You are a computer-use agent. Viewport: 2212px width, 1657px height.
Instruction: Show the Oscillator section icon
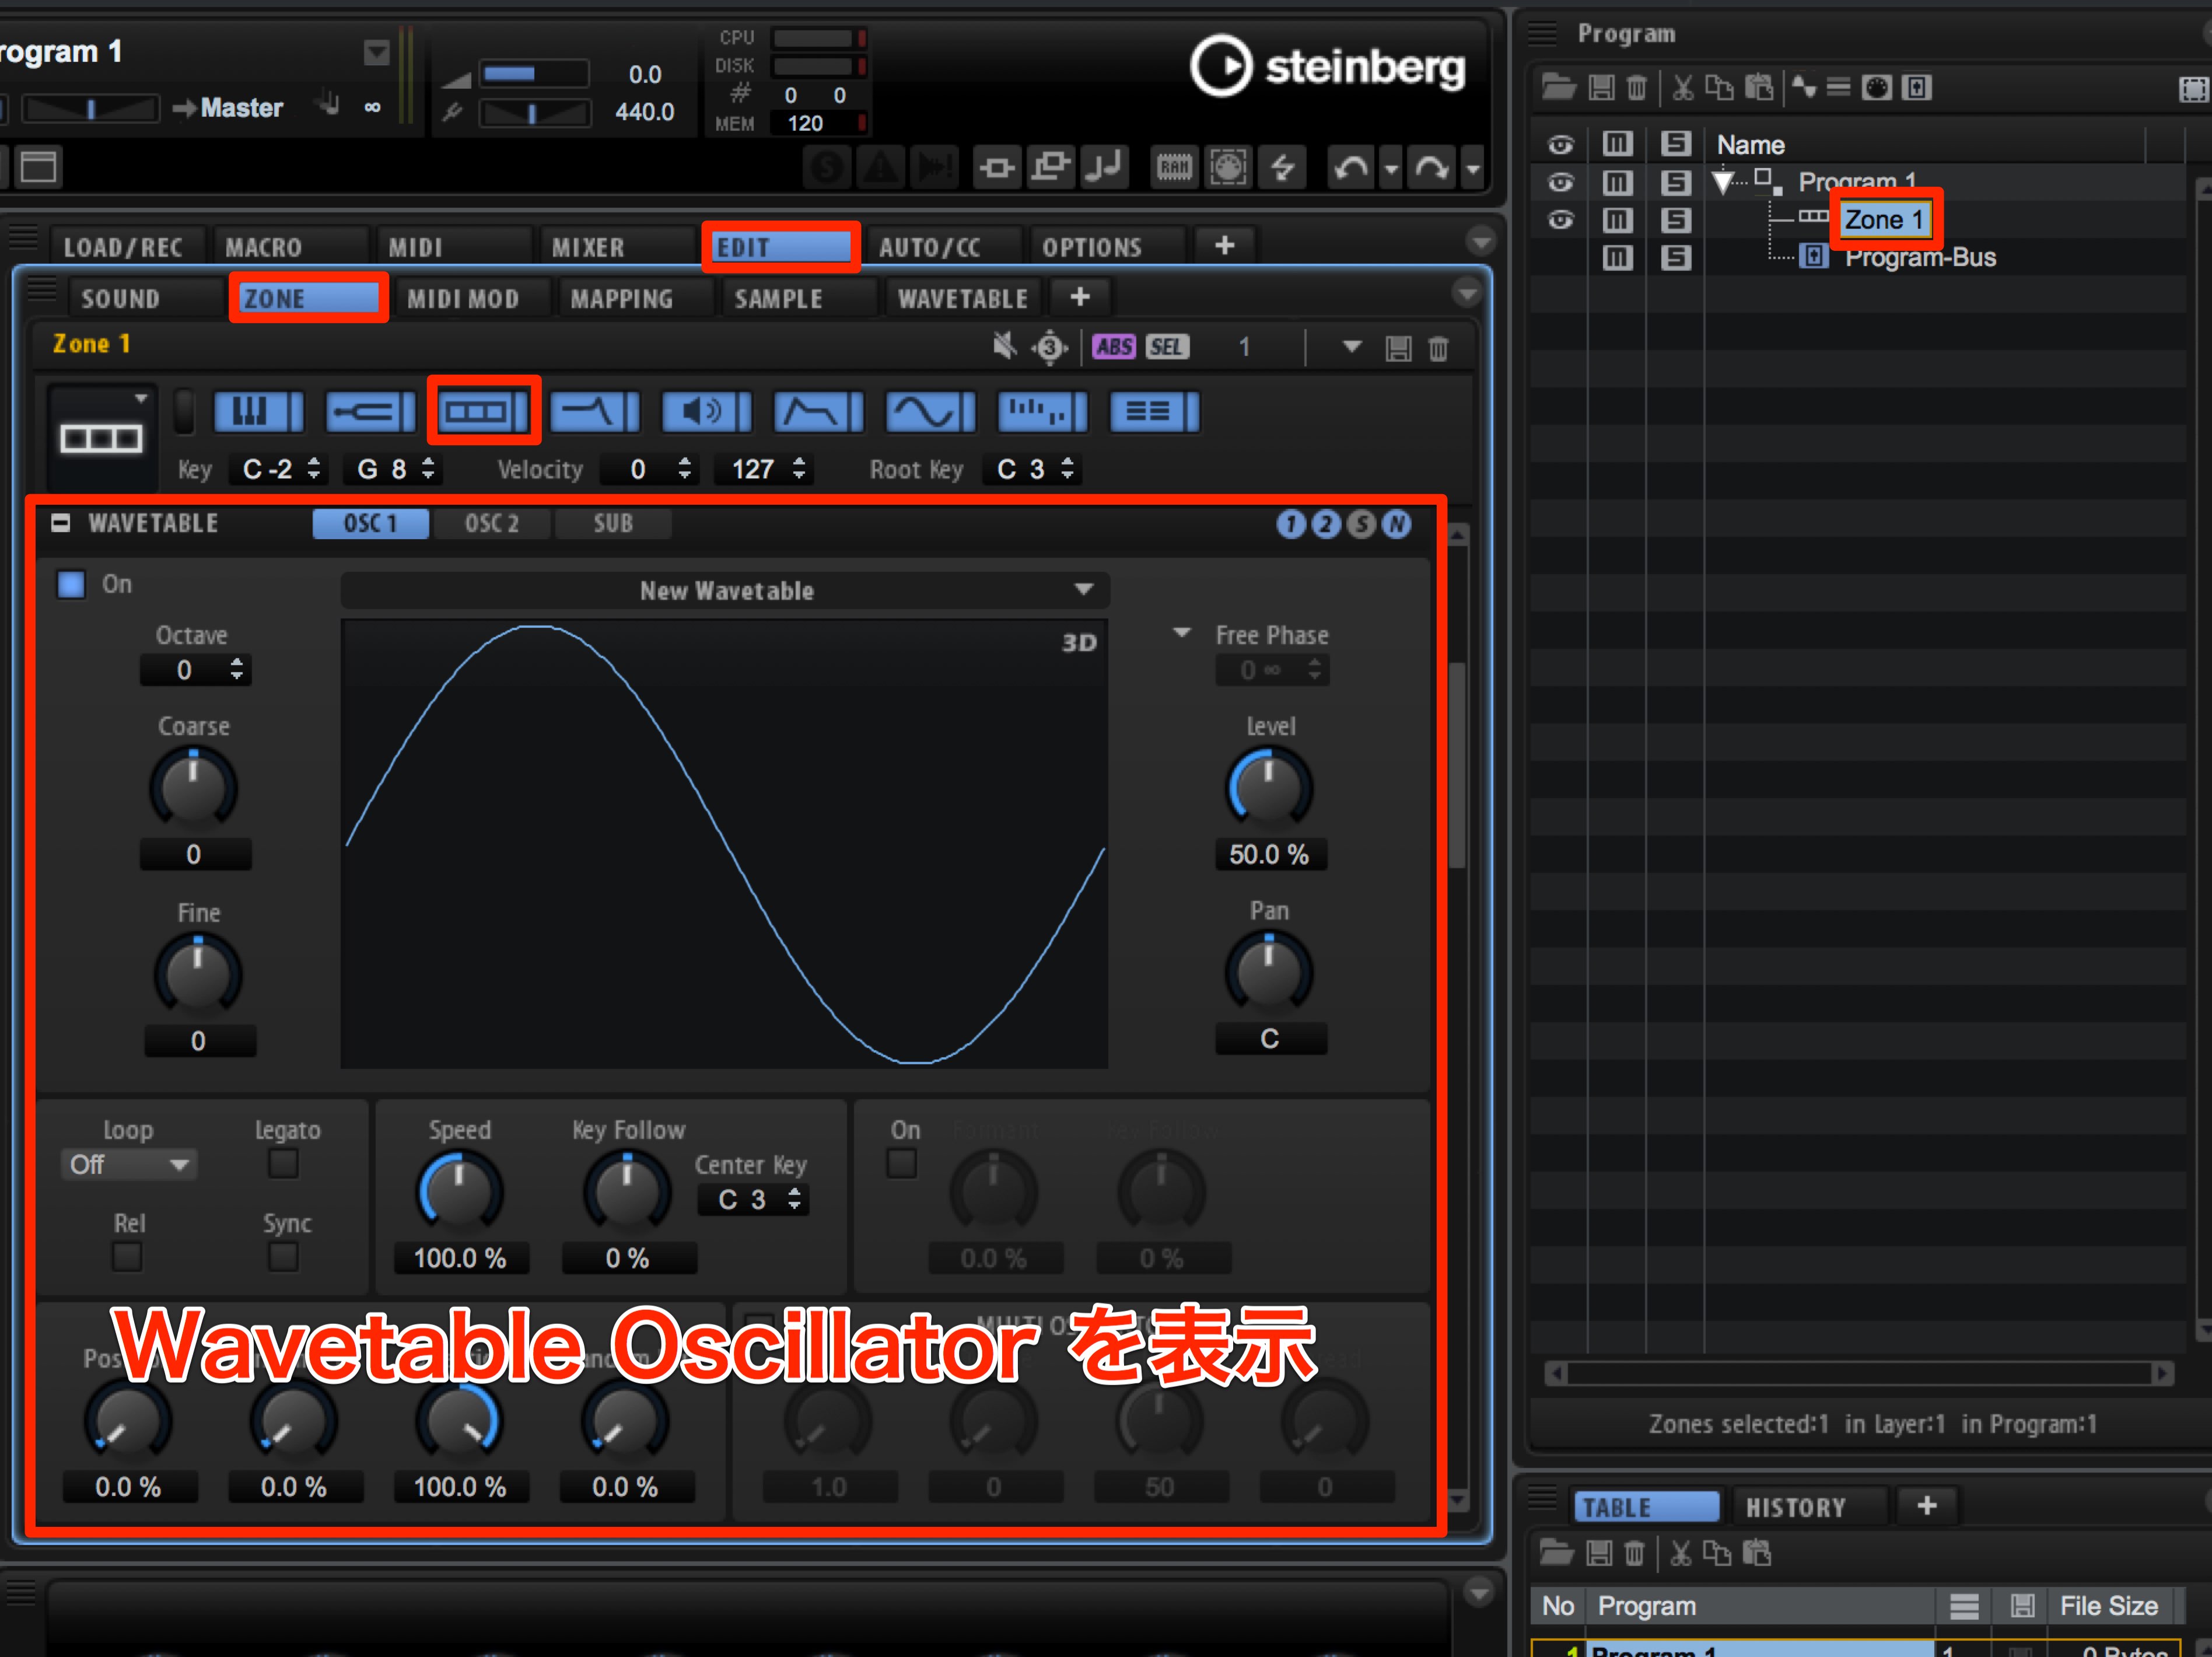click(483, 411)
